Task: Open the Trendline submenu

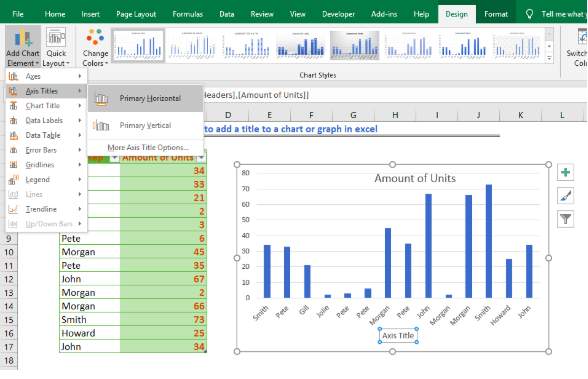Action: 46,209
